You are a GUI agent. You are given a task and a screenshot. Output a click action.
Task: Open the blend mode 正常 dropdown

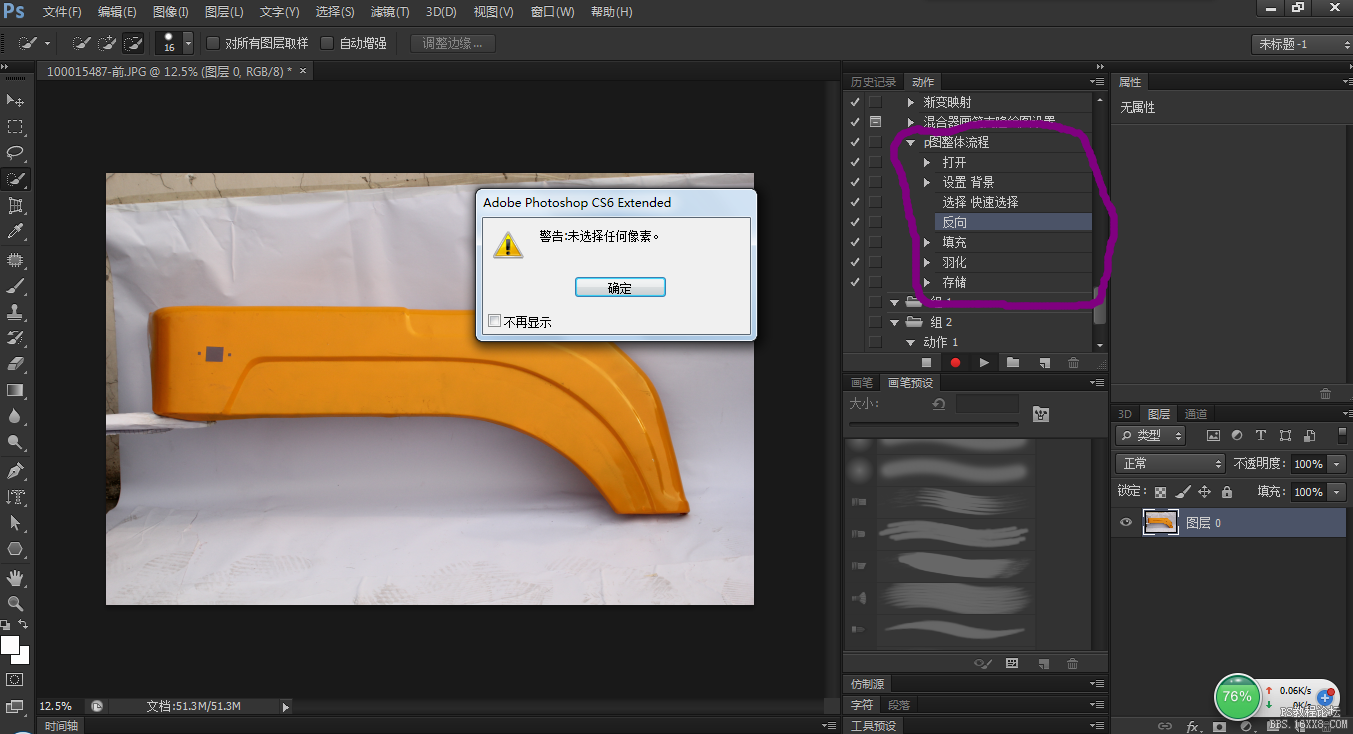tap(1170, 464)
